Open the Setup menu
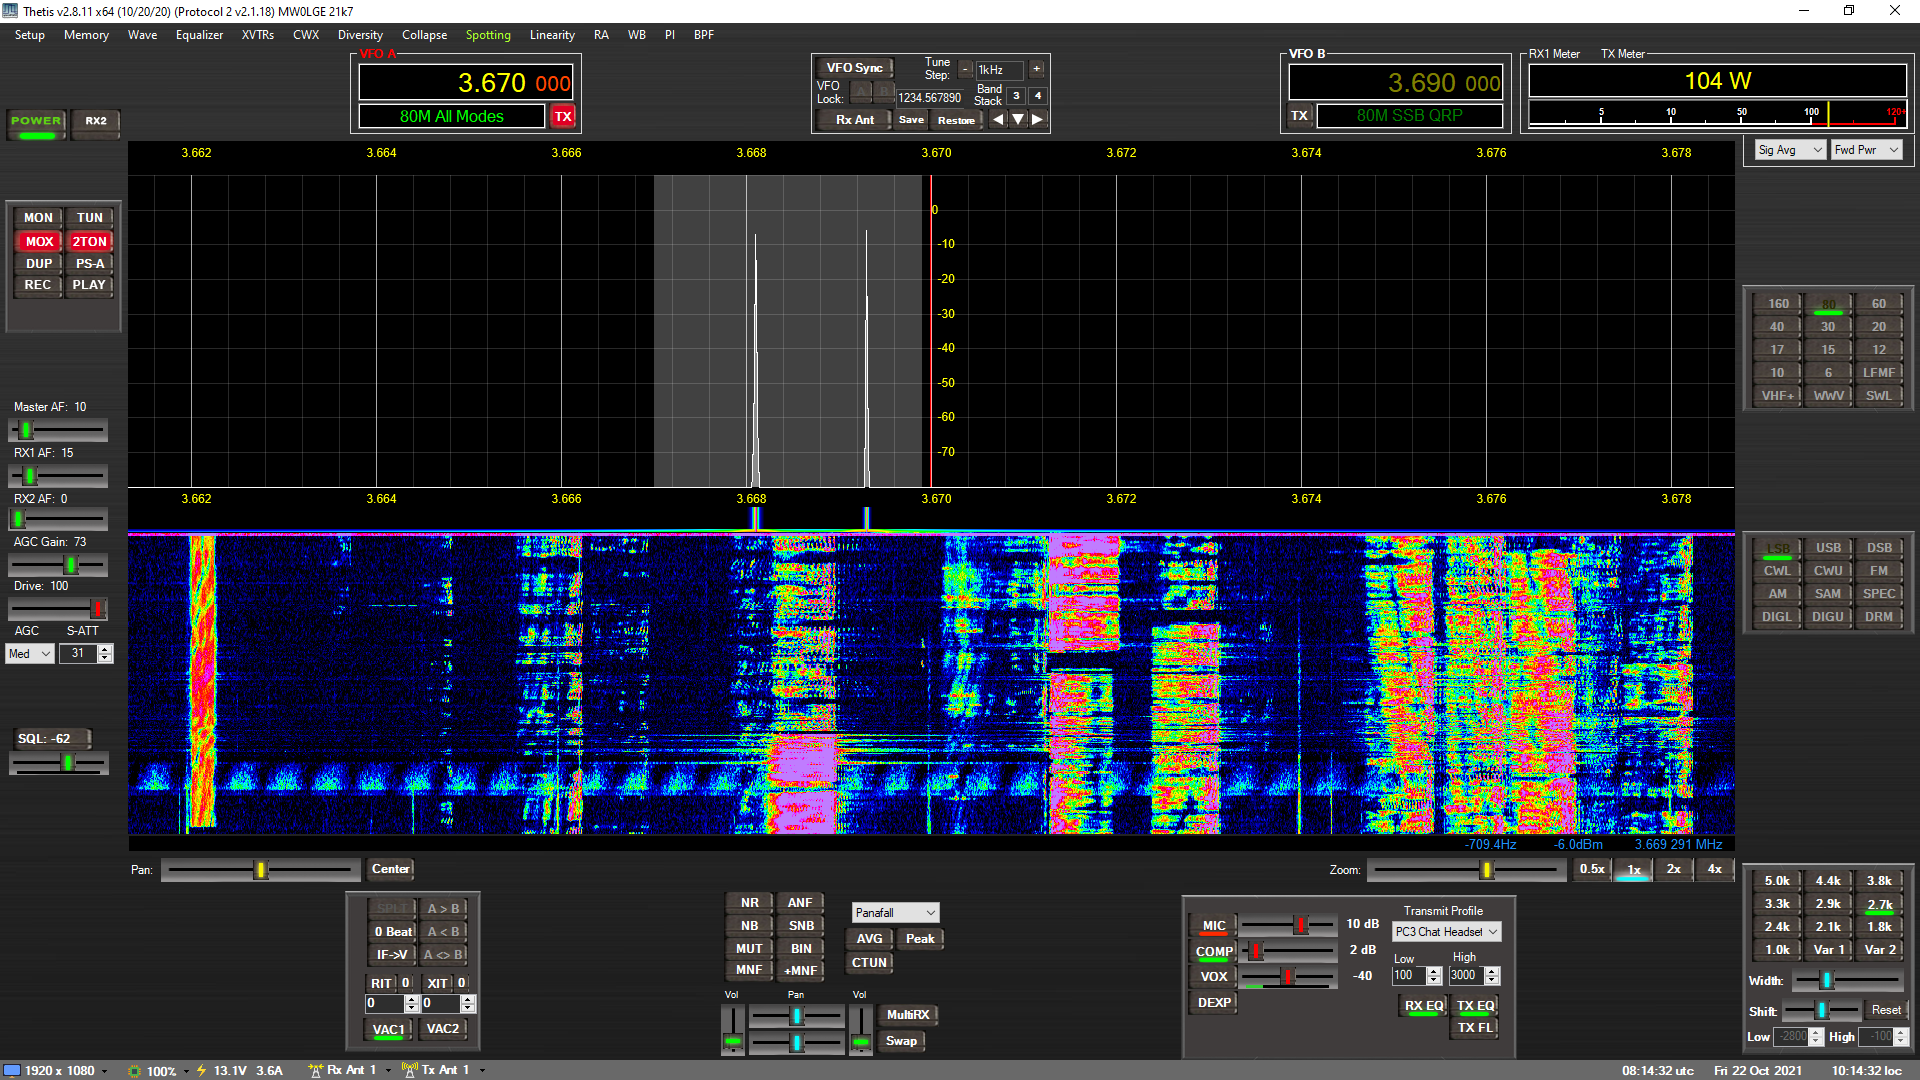Viewport: 1920px width, 1080px height. [30, 35]
